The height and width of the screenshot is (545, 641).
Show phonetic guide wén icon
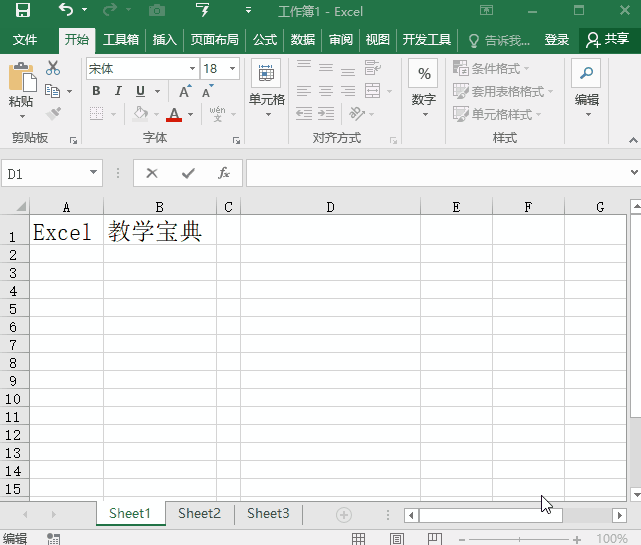pyautogui.click(x=217, y=114)
